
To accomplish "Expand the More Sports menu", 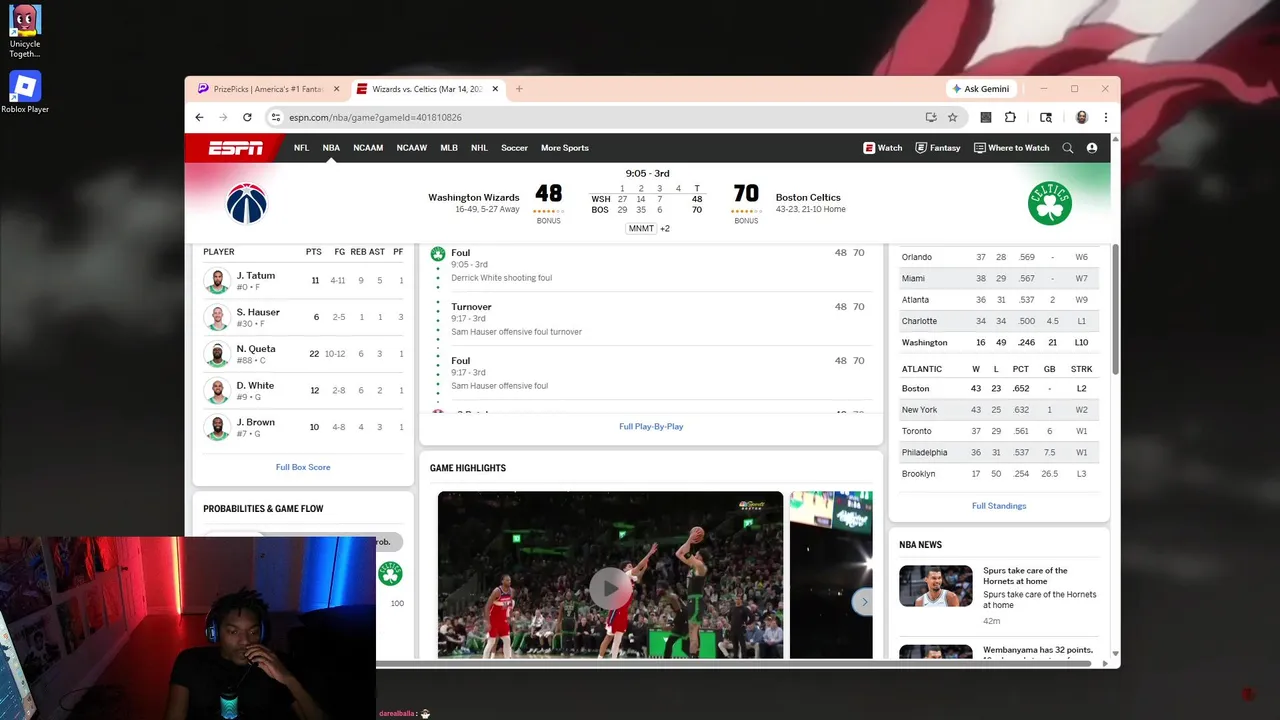I will [x=565, y=148].
